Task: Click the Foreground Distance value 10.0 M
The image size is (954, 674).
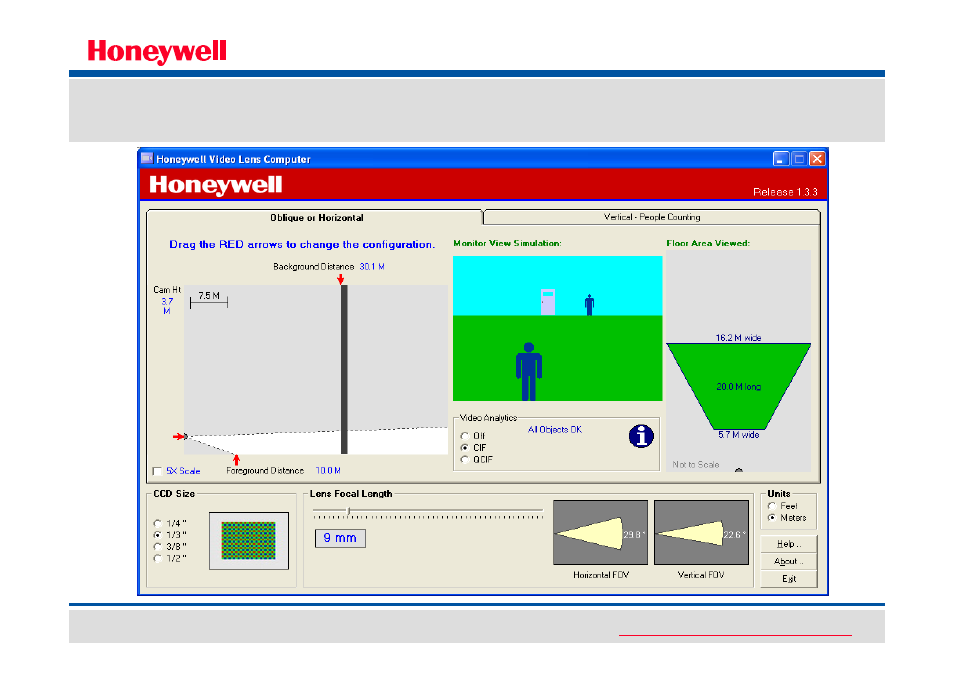Action: (328, 471)
